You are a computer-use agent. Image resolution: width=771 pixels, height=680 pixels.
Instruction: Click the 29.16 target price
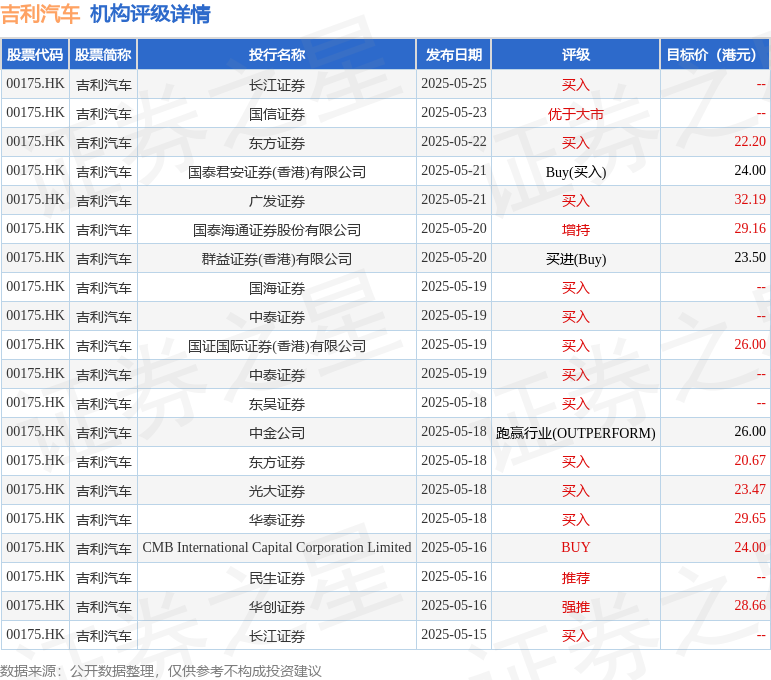point(750,229)
